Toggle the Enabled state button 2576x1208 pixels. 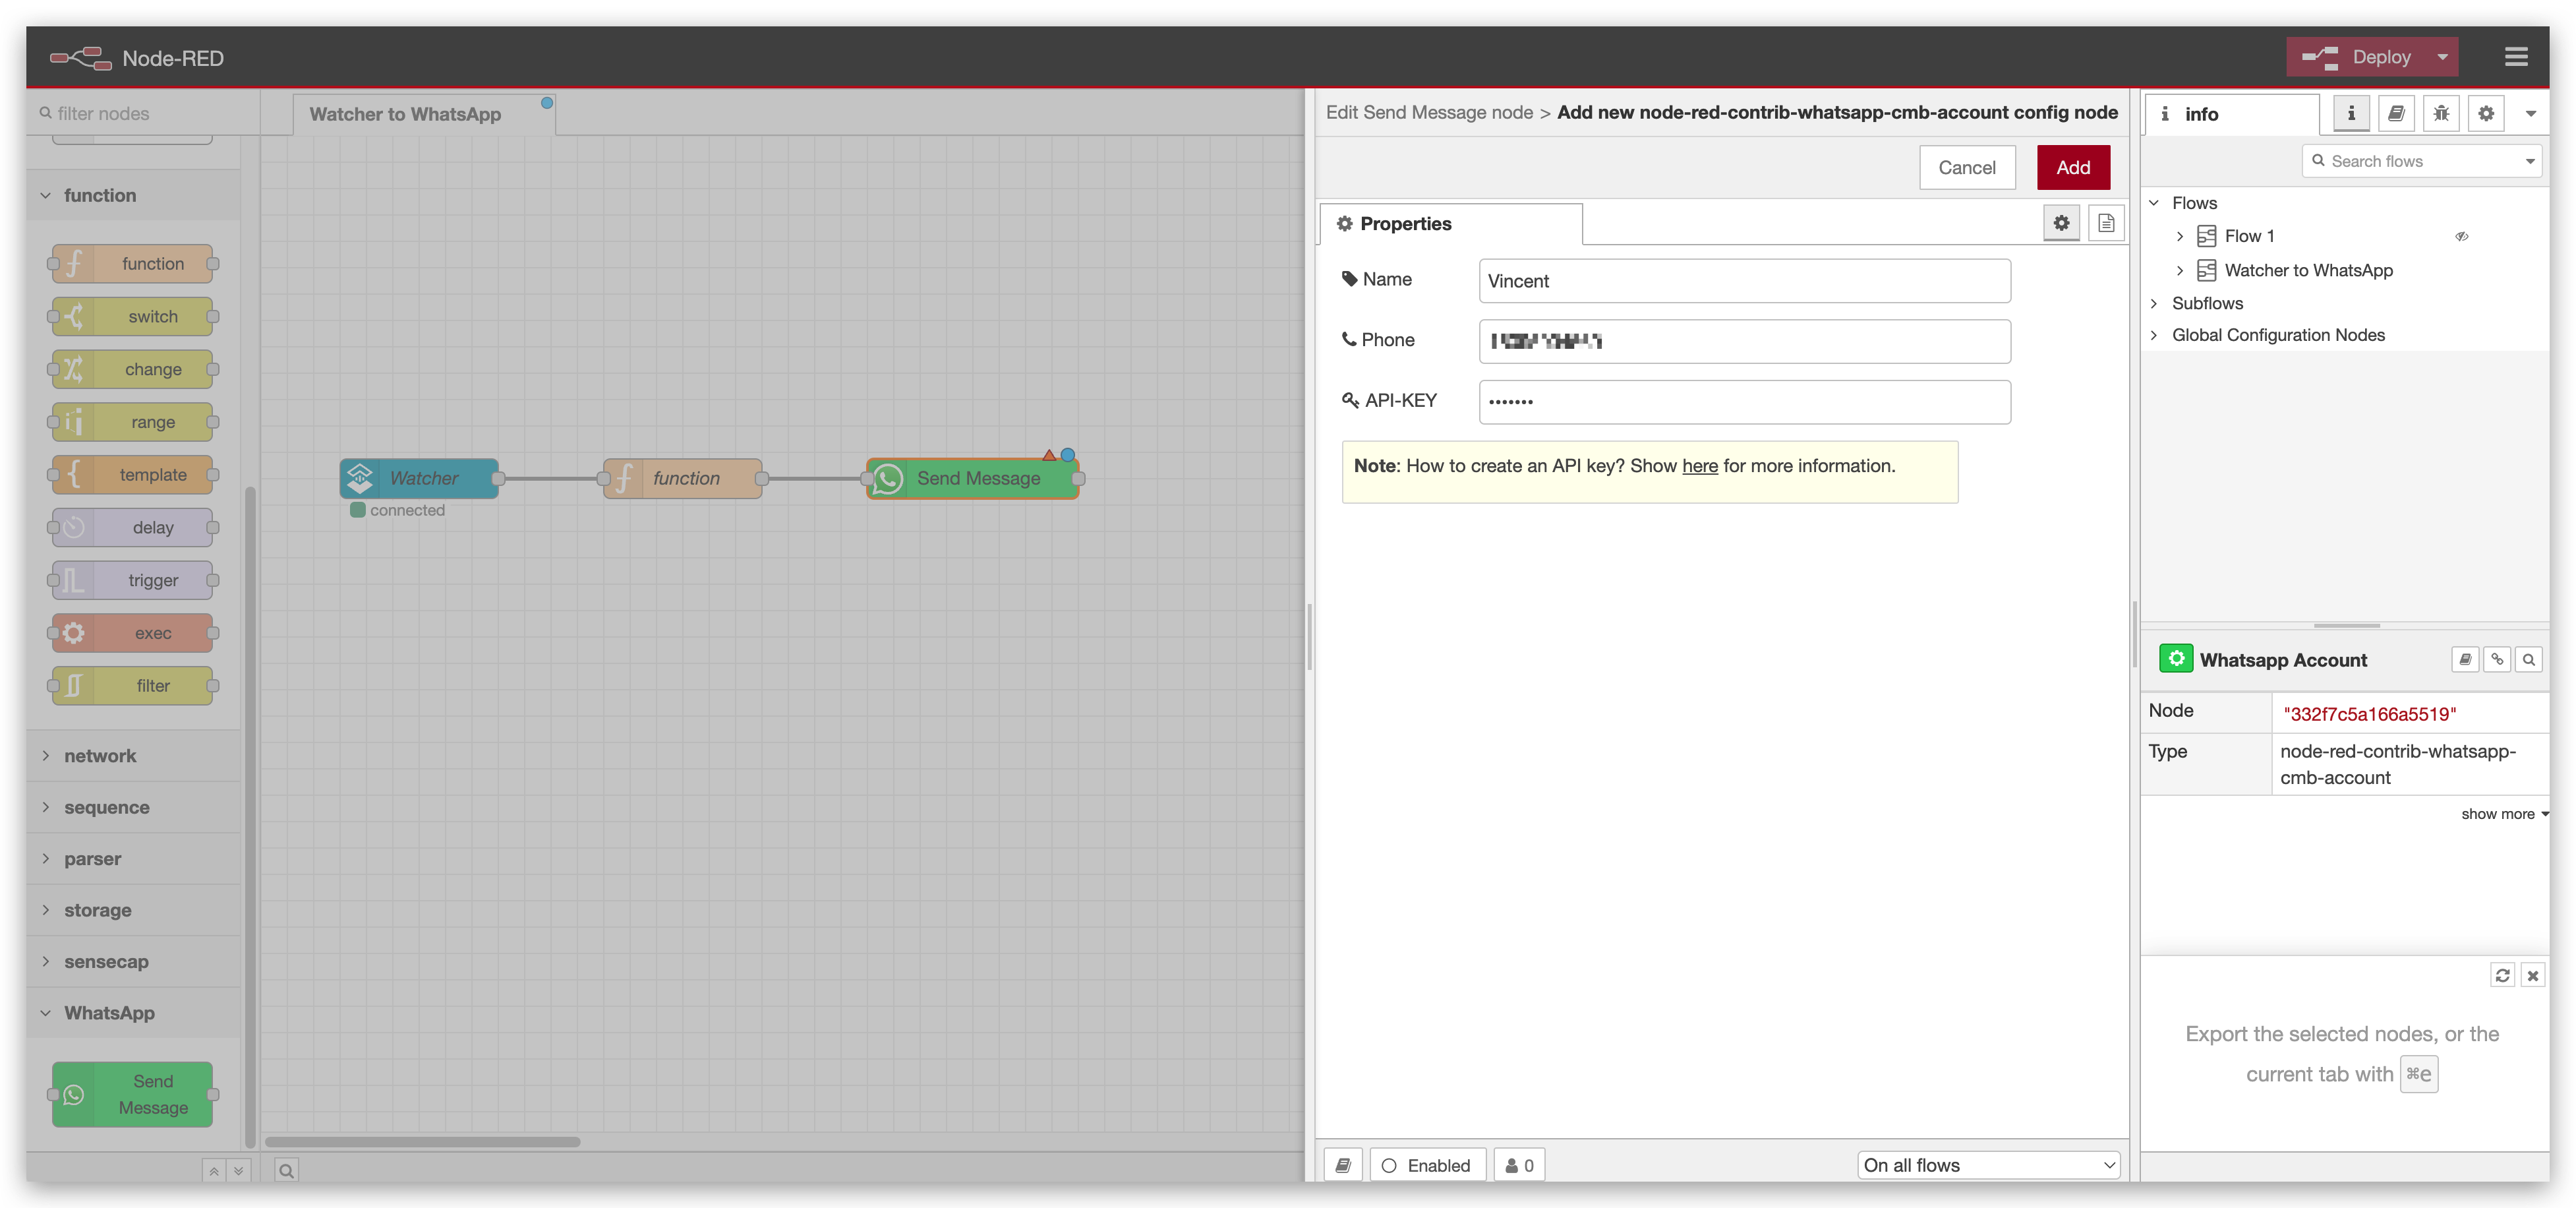click(x=1427, y=1166)
